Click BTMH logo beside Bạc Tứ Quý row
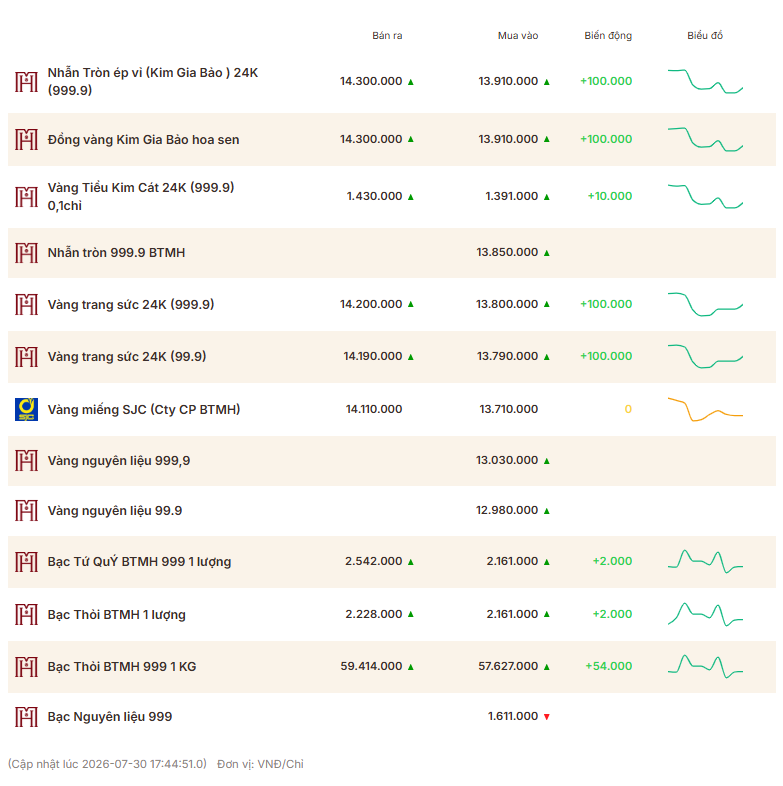 tap(26, 561)
